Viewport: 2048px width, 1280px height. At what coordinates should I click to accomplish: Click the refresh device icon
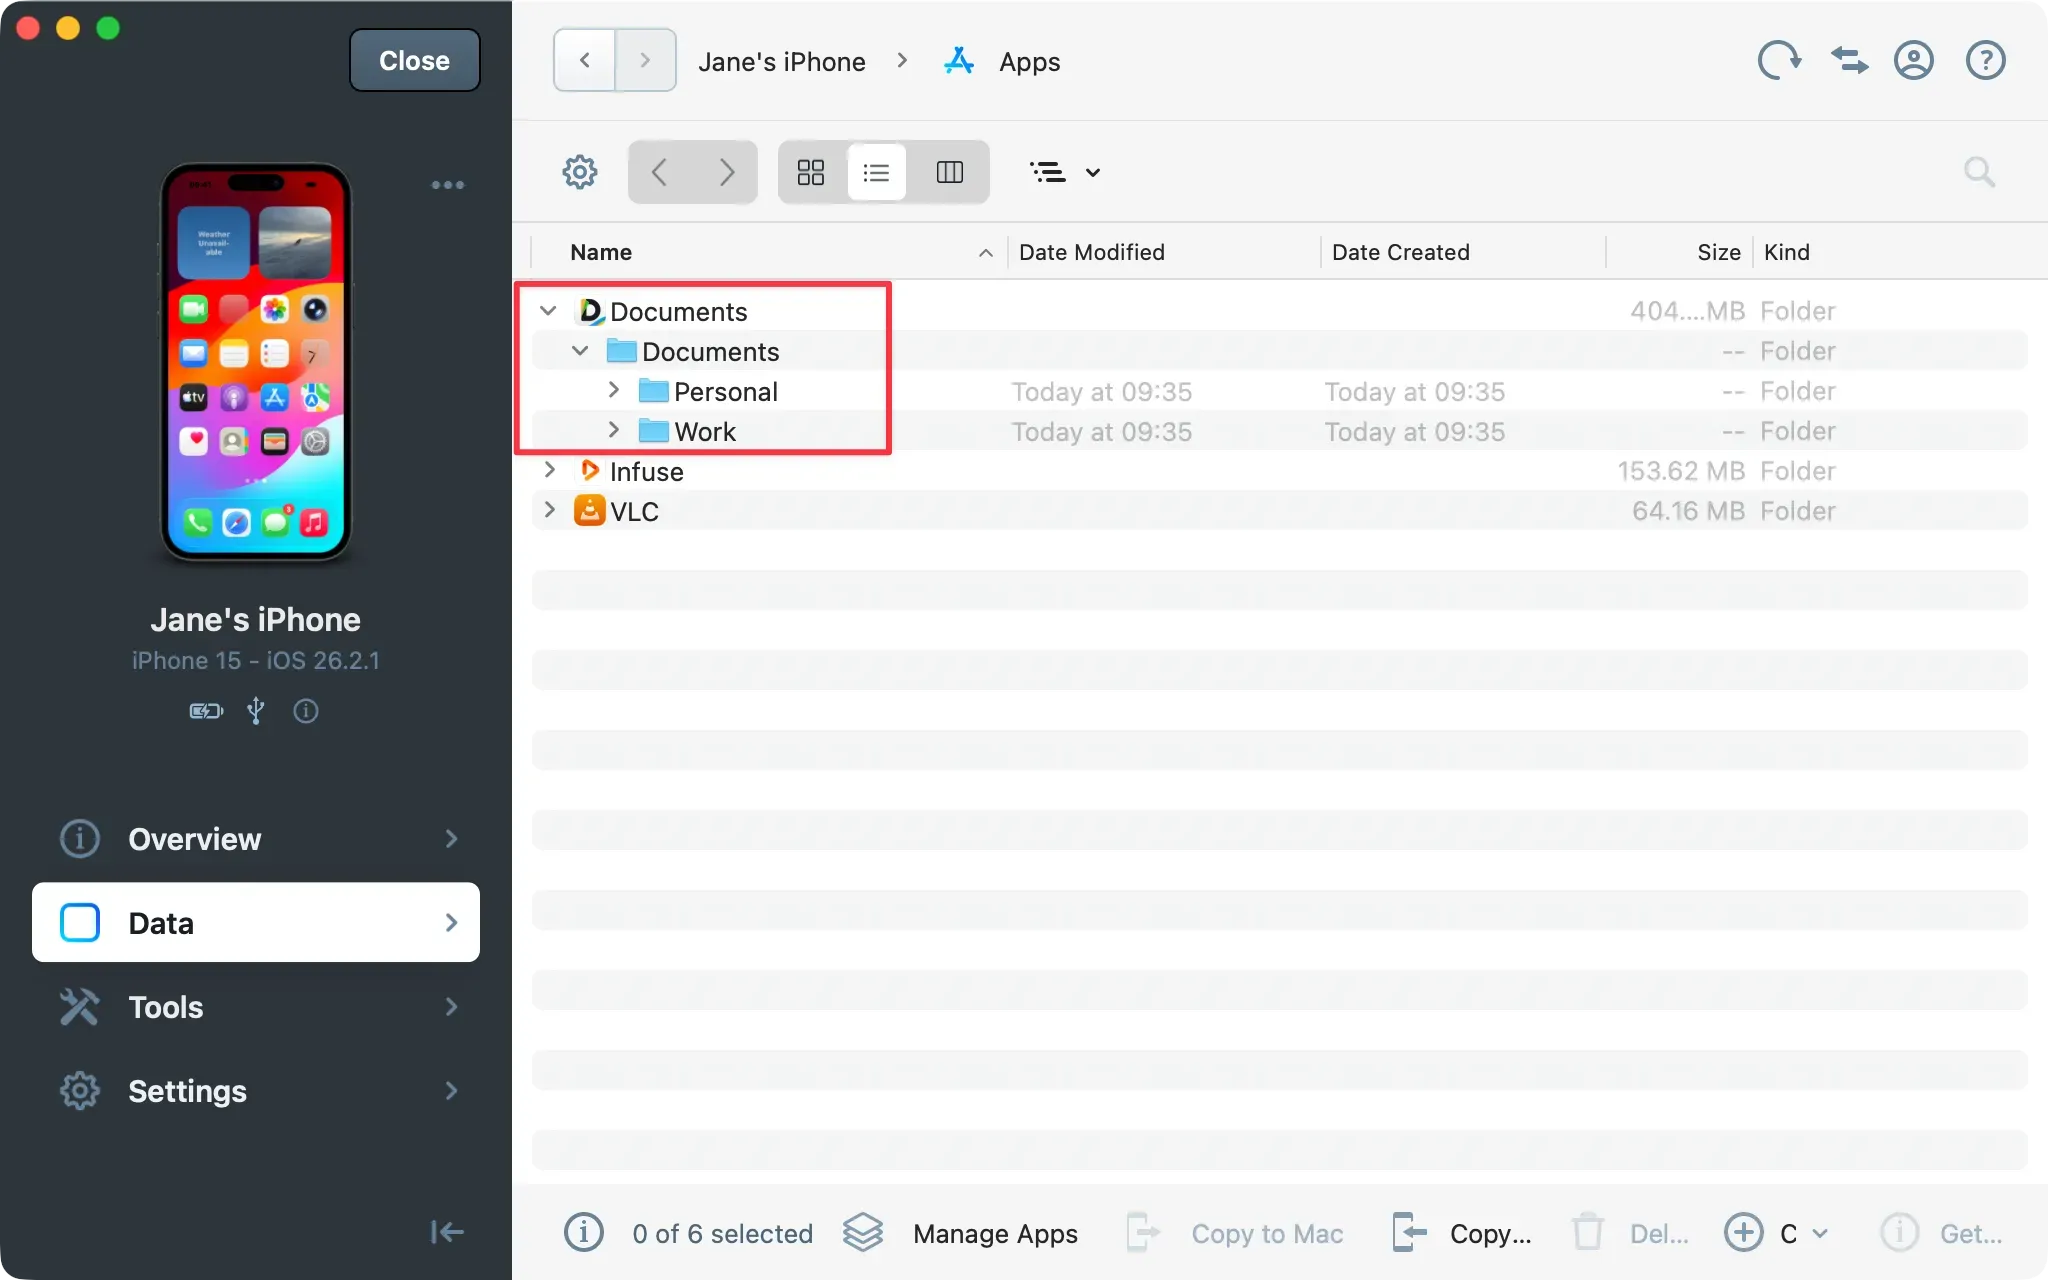pos(1779,60)
